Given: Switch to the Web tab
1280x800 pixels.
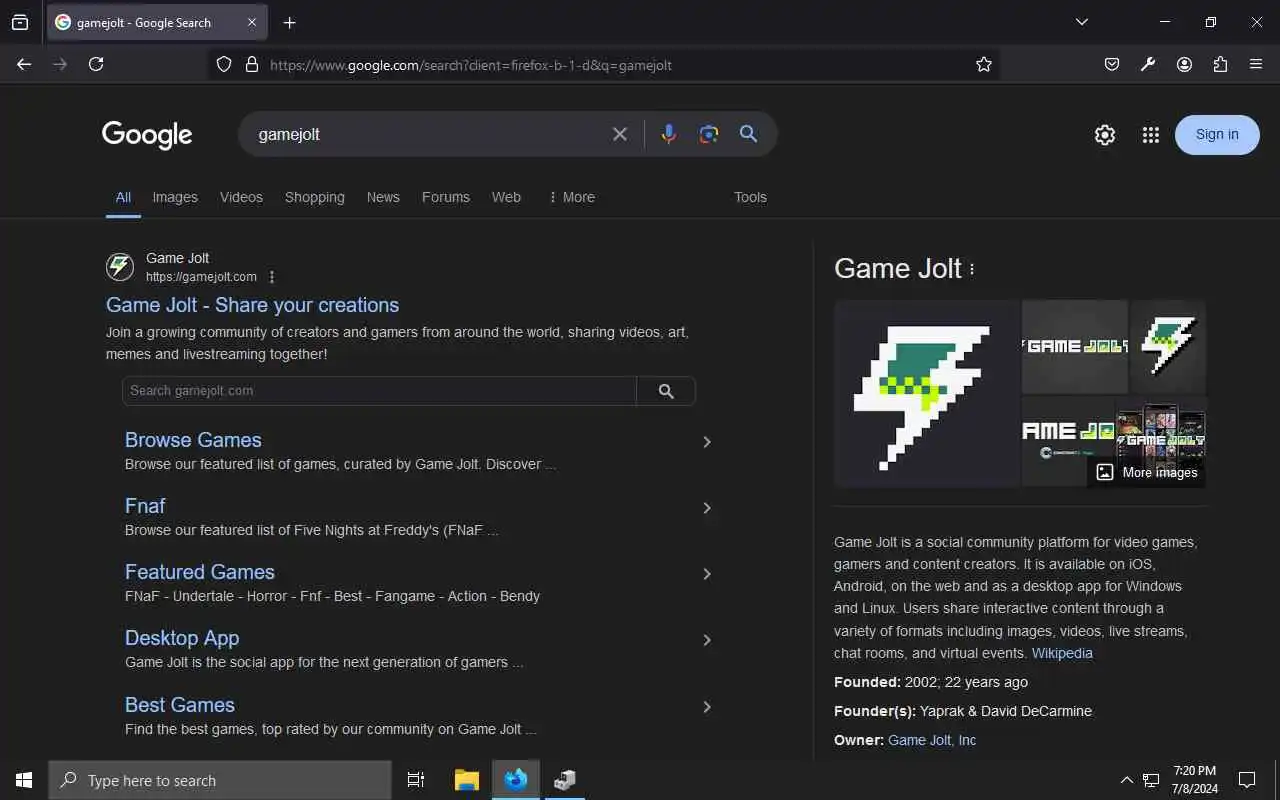Looking at the screenshot, I should click(506, 197).
